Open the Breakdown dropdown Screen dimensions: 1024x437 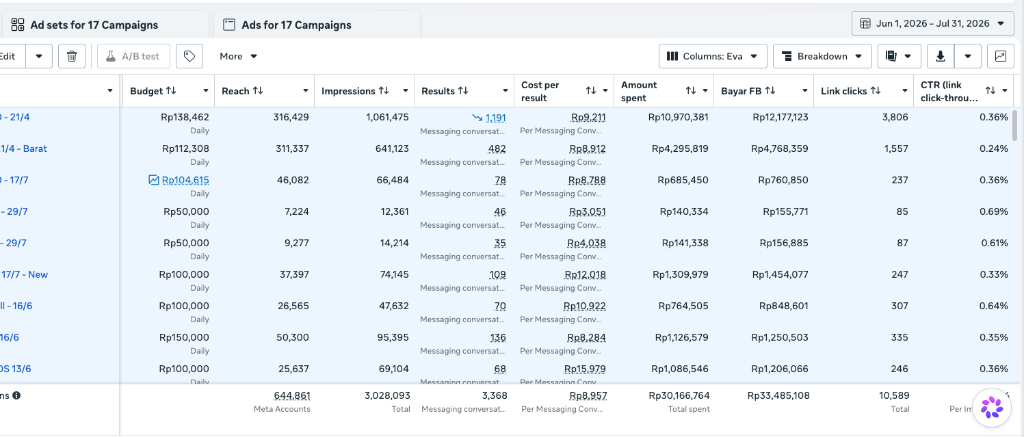click(x=822, y=56)
